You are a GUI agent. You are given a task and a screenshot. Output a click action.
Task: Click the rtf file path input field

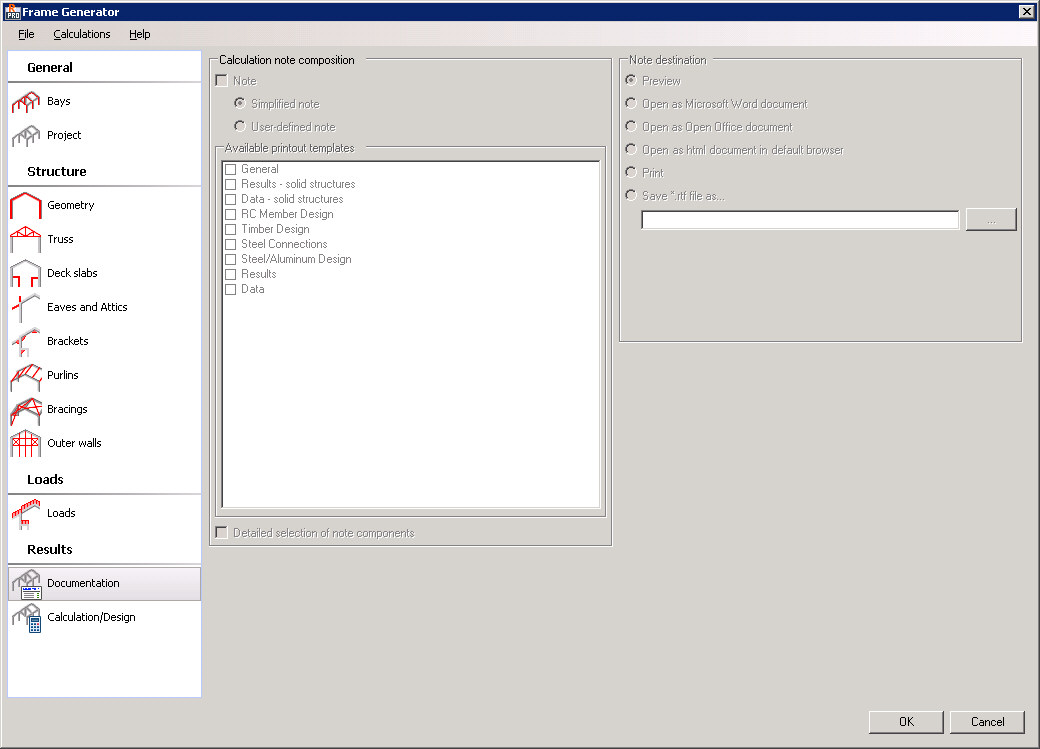click(800, 220)
